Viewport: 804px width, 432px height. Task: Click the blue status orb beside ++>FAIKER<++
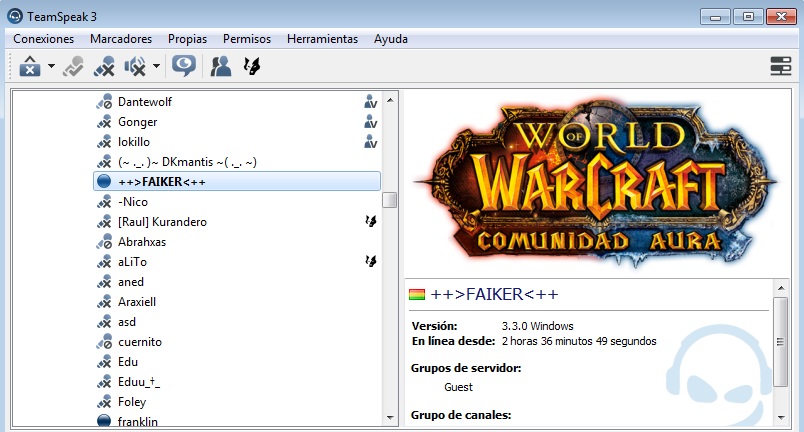104,181
